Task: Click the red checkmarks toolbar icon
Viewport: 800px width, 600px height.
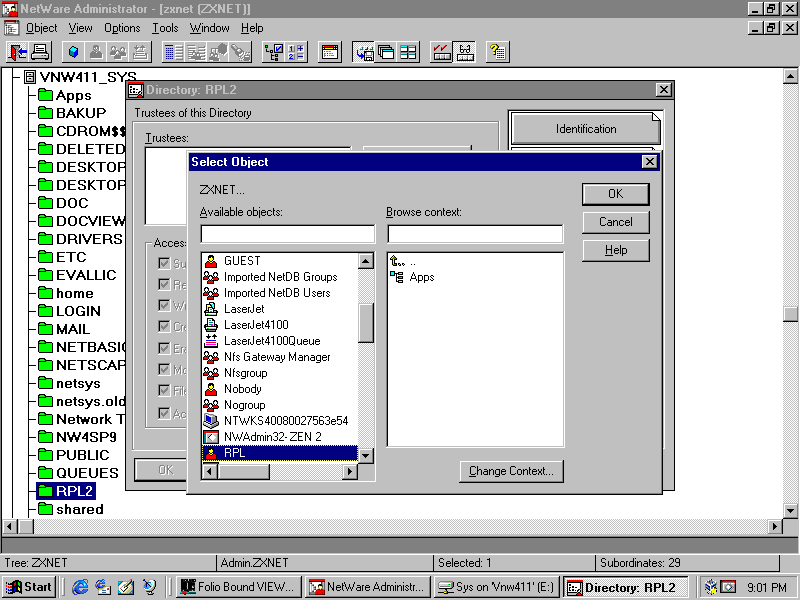Action: [441, 52]
